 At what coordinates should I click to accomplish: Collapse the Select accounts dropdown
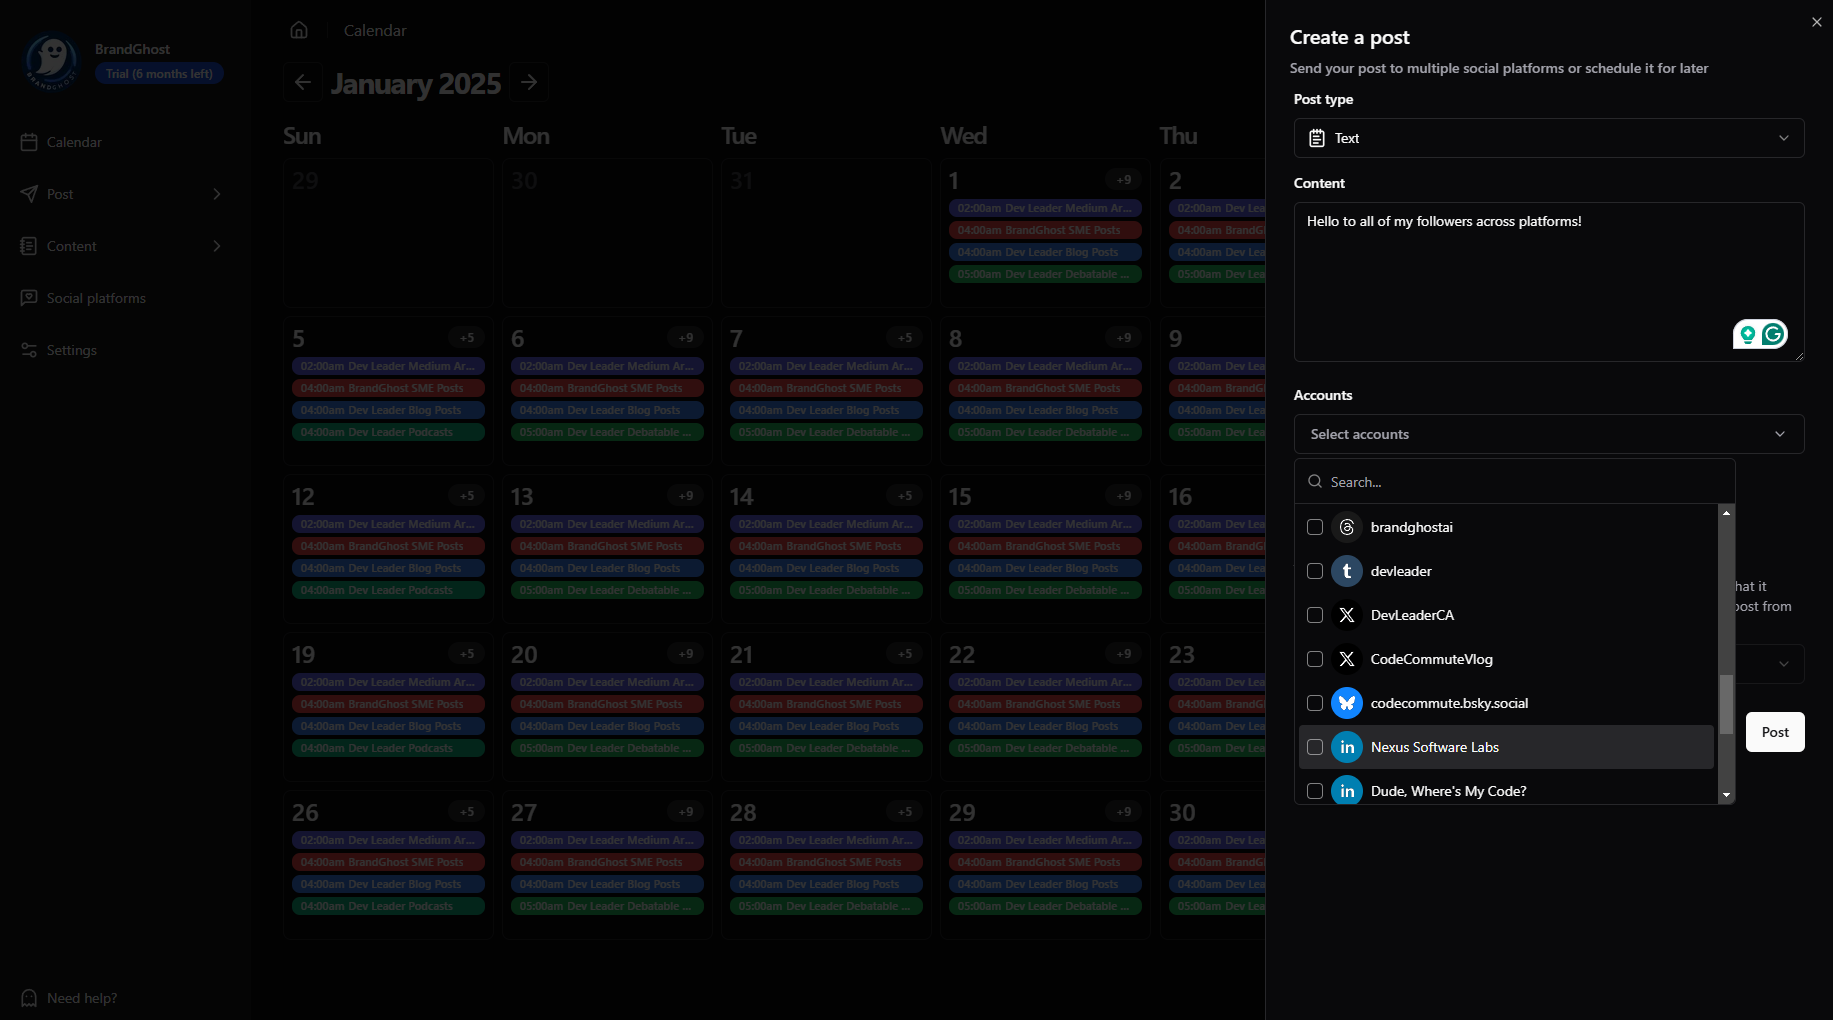click(x=1549, y=434)
